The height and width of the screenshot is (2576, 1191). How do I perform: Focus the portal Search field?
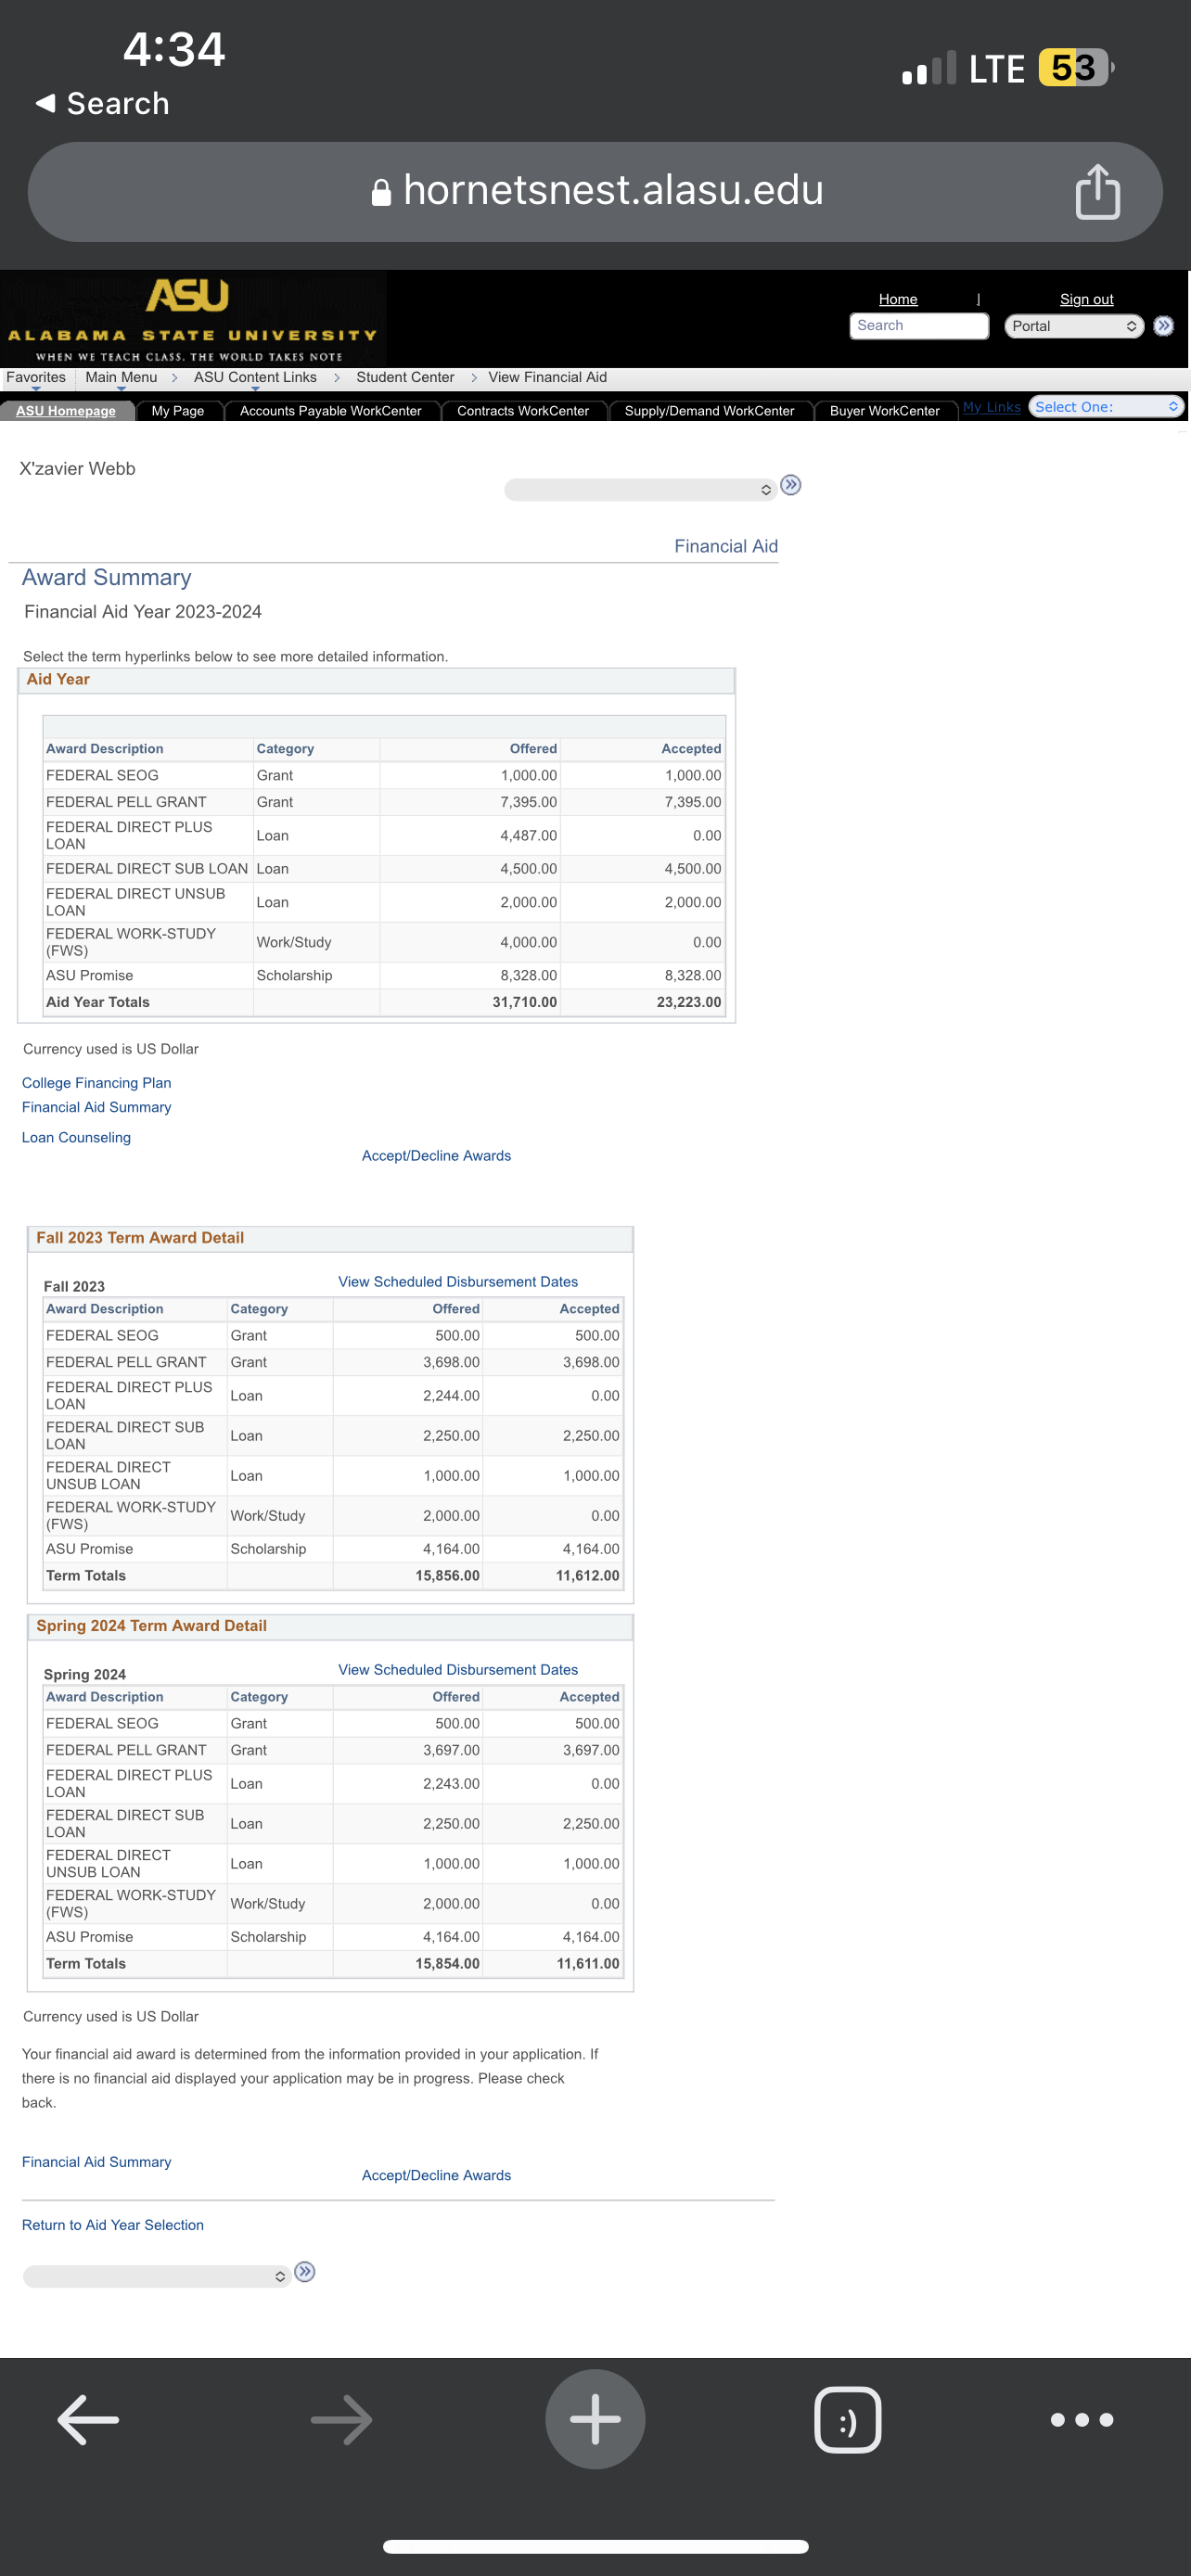click(919, 326)
